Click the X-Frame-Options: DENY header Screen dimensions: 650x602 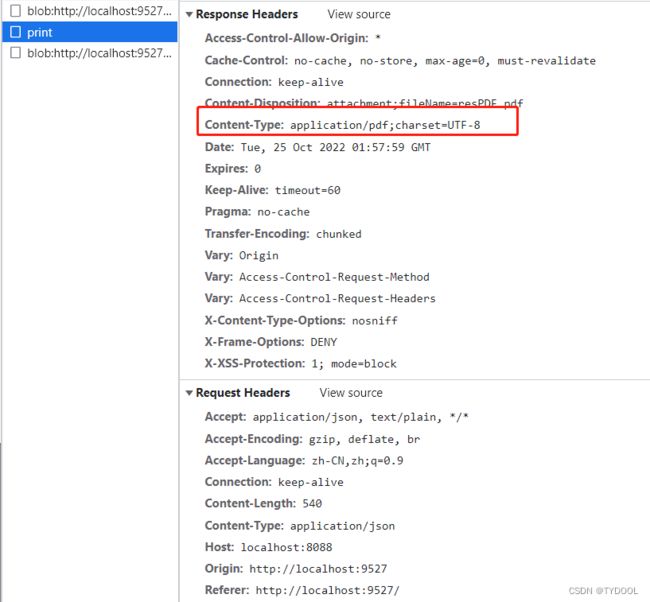pyautogui.click(x=271, y=342)
